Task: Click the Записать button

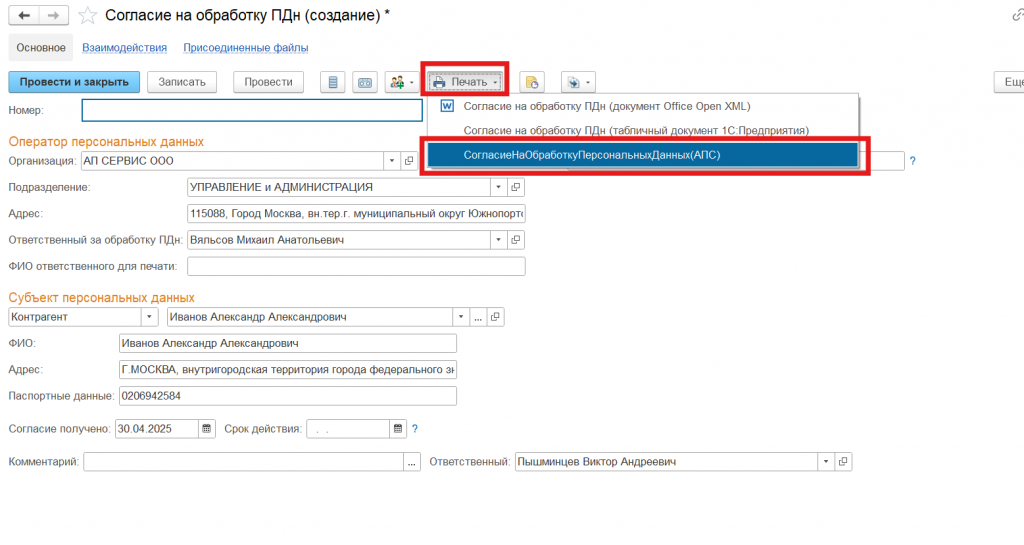Action: pyautogui.click(x=181, y=82)
